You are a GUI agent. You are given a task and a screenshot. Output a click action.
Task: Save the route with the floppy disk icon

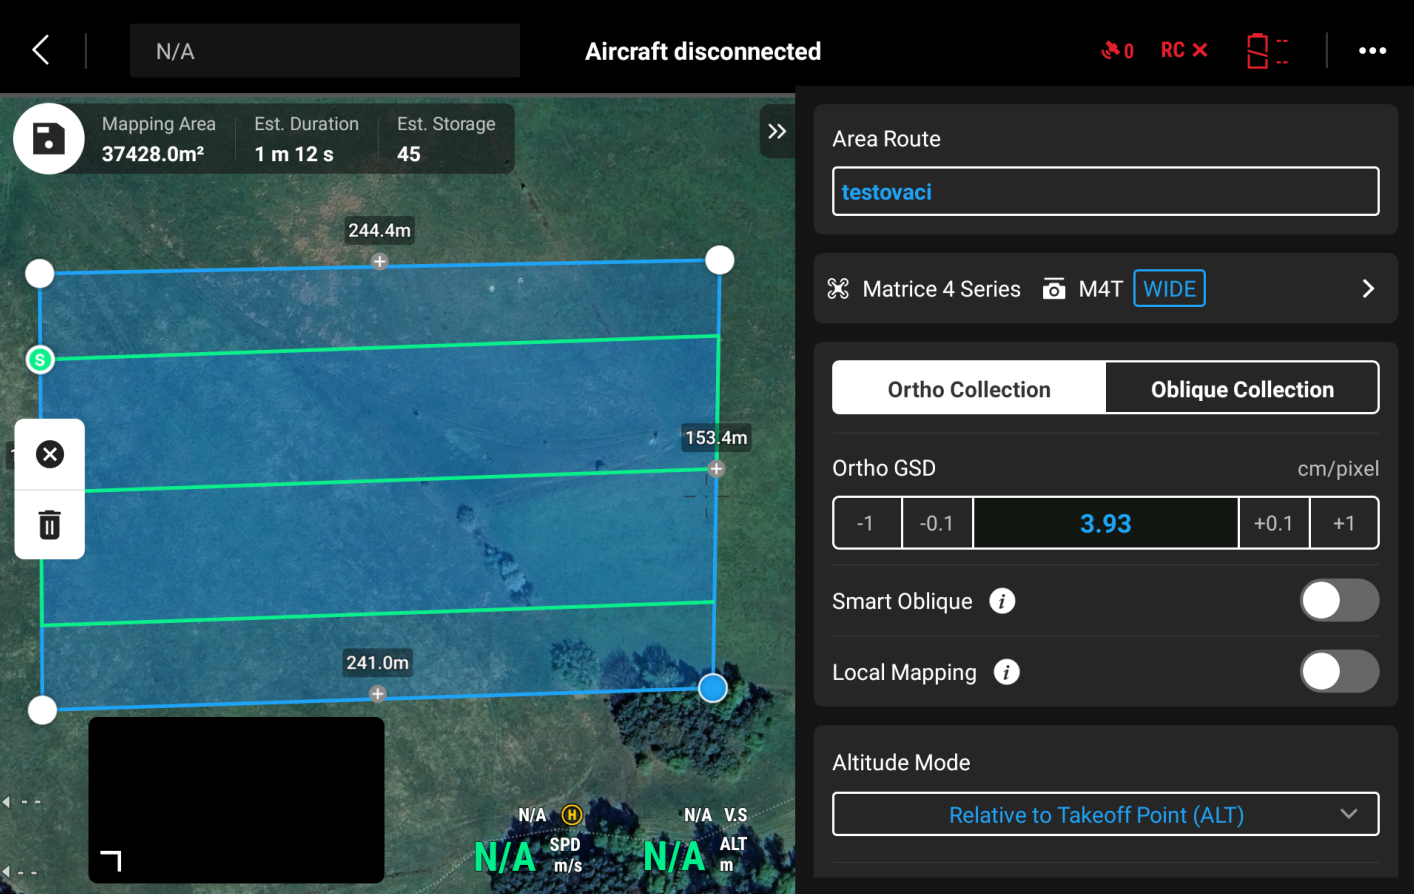(x=48, y=139)
